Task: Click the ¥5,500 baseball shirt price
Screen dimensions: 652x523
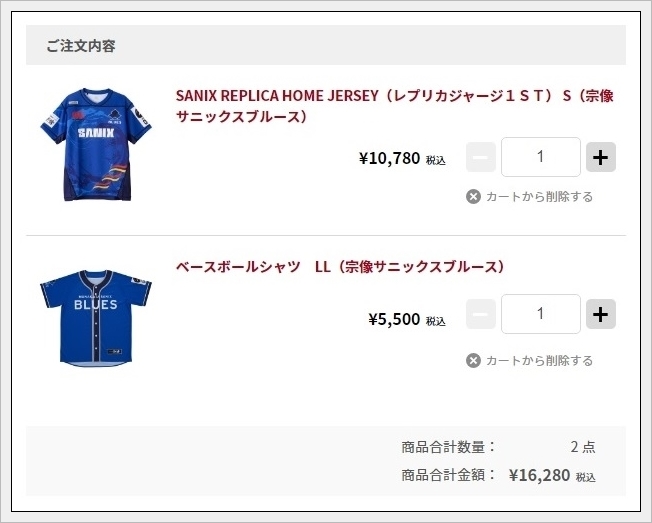Action: 395,320
